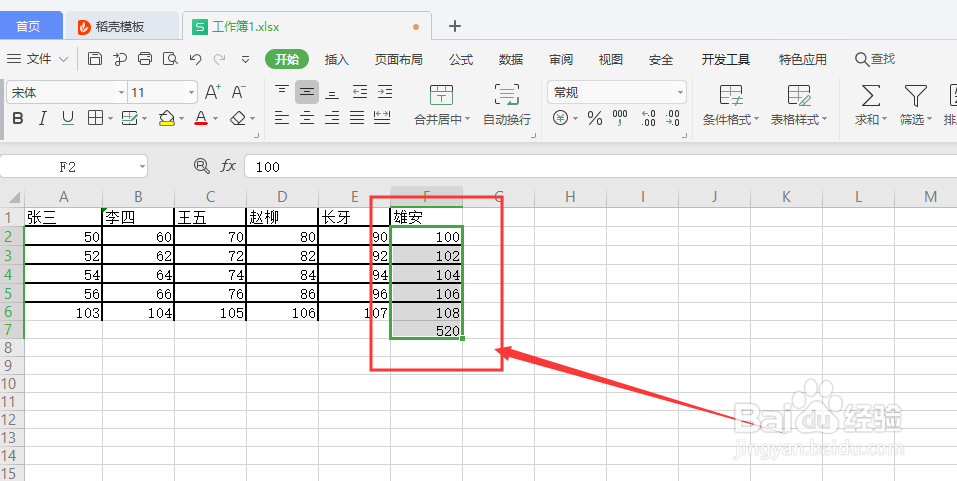Viewport: 957px width, 481px height.
Task: Align text left
Action: click(x=281, y=118)
